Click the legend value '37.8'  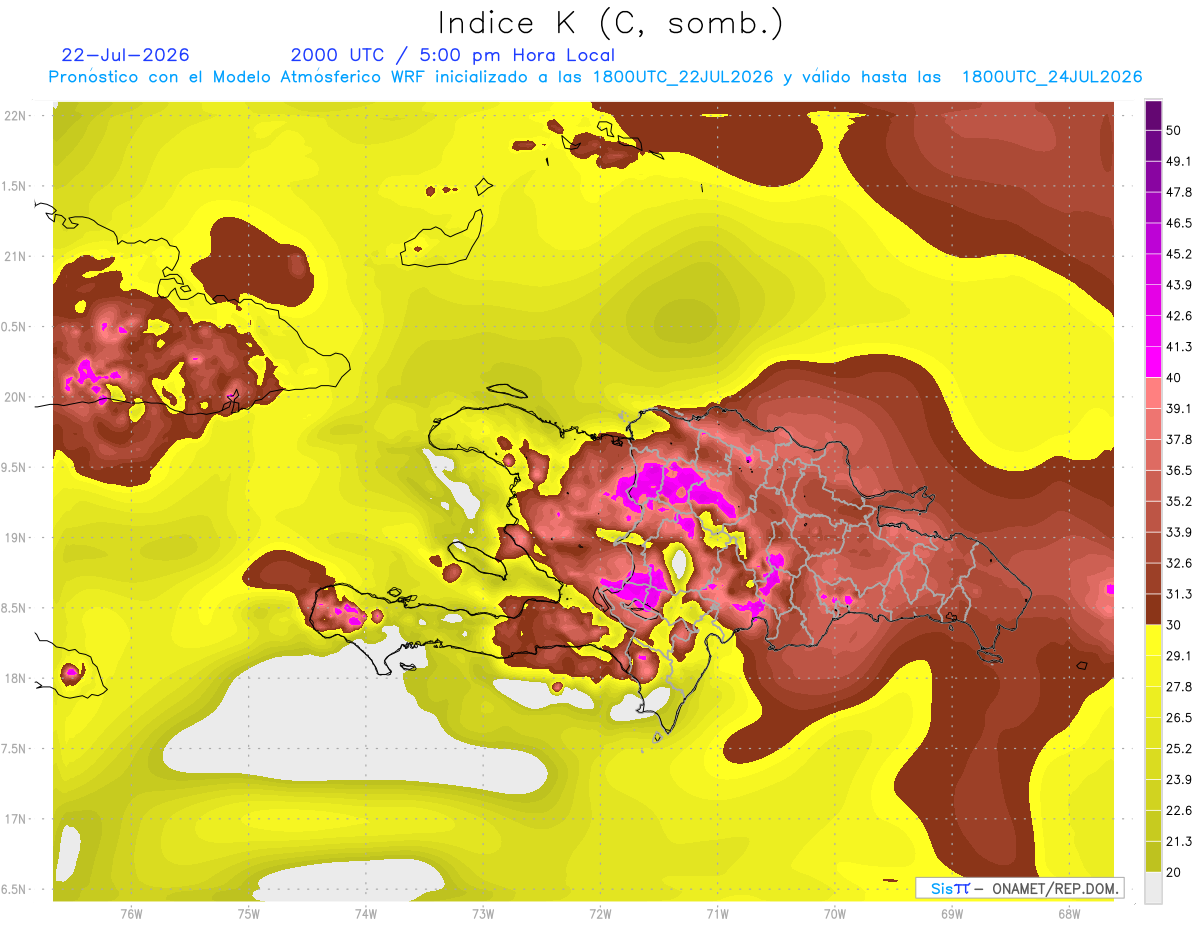(1179, 439)
